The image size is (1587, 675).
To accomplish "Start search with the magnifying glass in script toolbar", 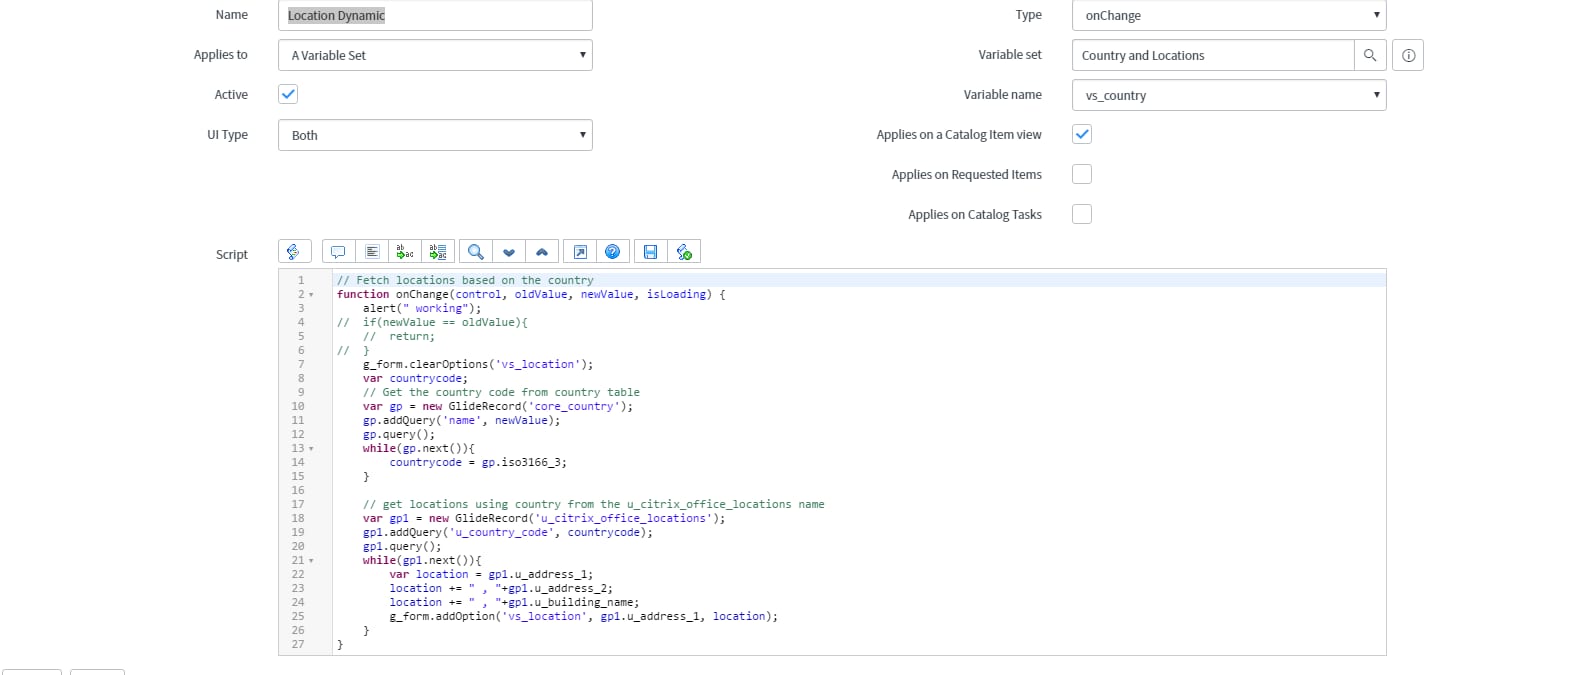I will 476,252.
